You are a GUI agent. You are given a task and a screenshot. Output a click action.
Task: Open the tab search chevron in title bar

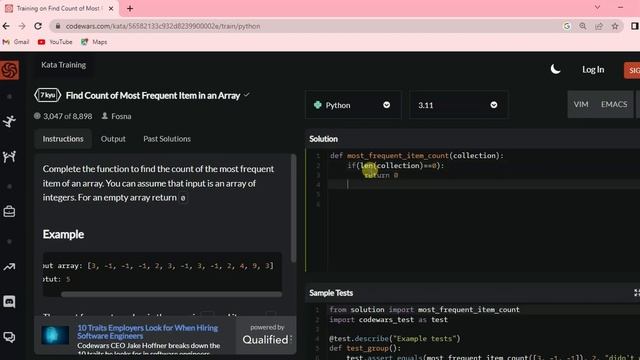tap(597, 7)
